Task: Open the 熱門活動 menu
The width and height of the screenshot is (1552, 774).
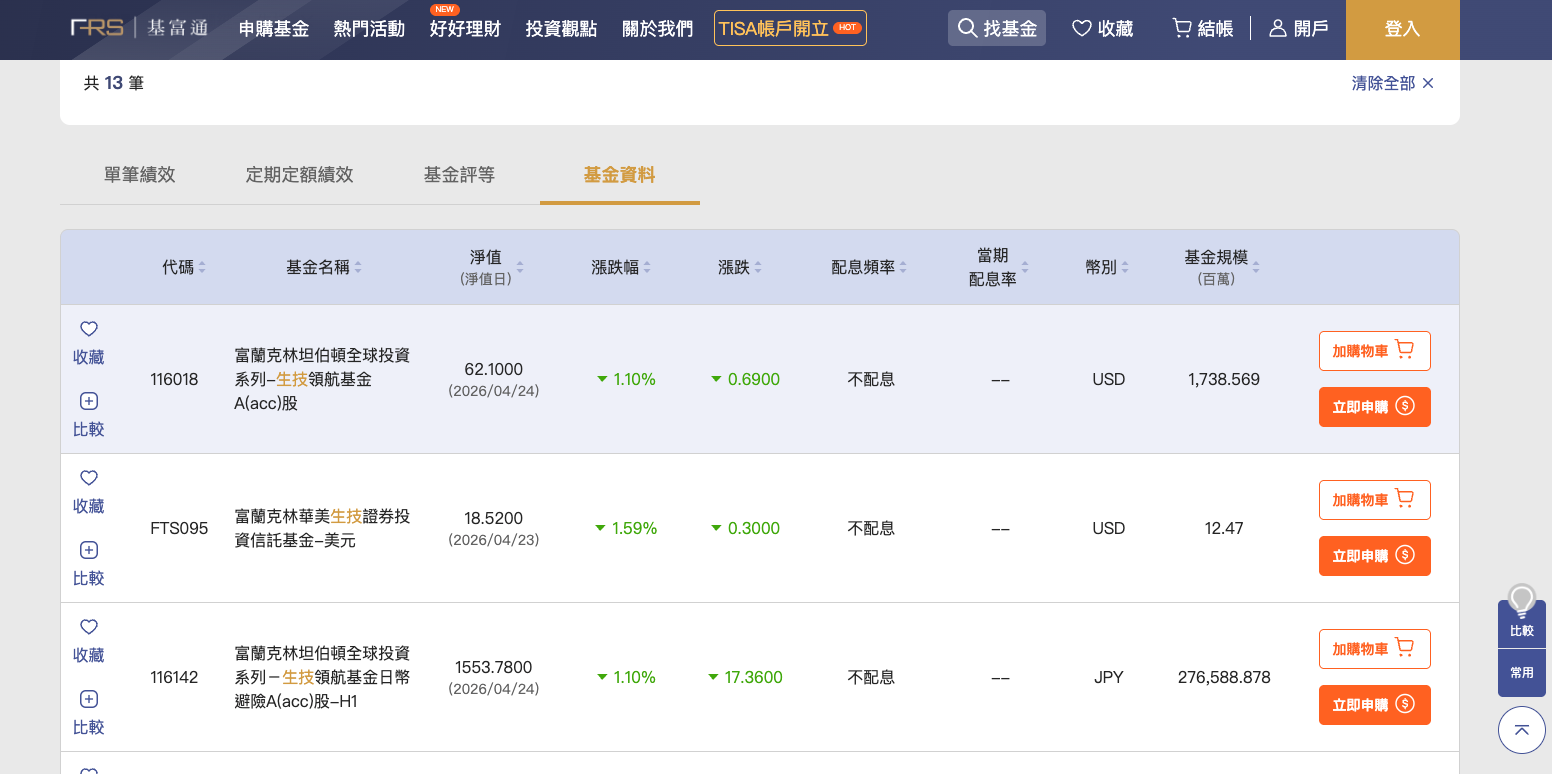Action: pyautogui.click(x=369, y=29)
